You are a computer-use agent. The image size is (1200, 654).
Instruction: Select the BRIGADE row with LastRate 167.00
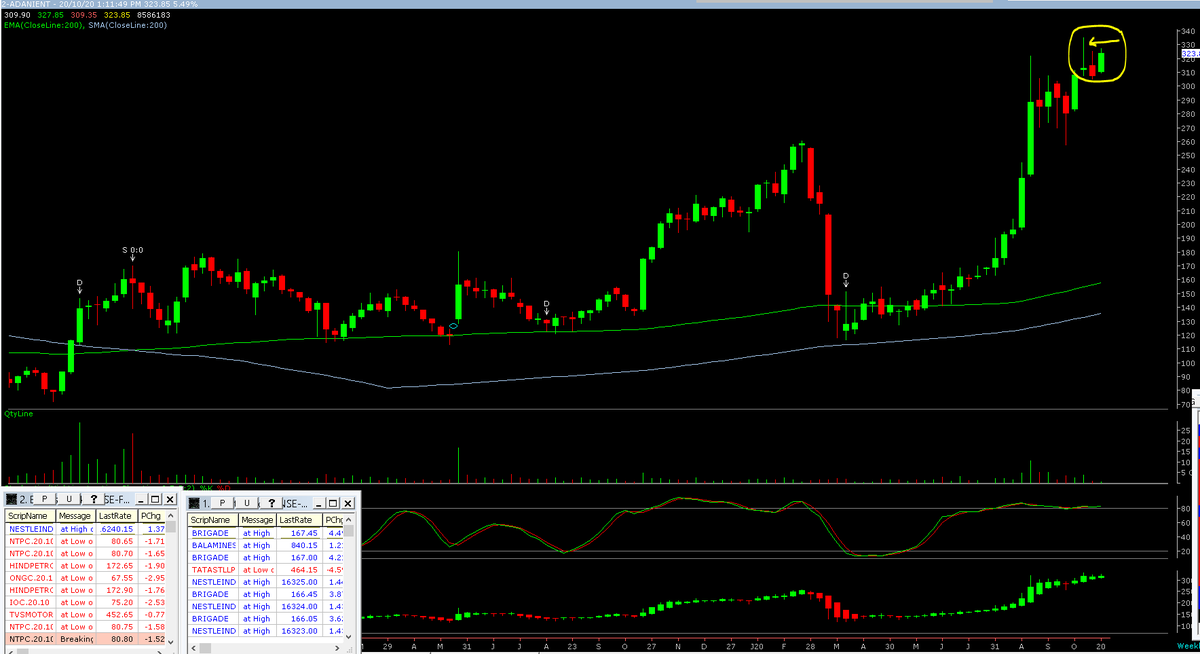[x=265, y=557]
